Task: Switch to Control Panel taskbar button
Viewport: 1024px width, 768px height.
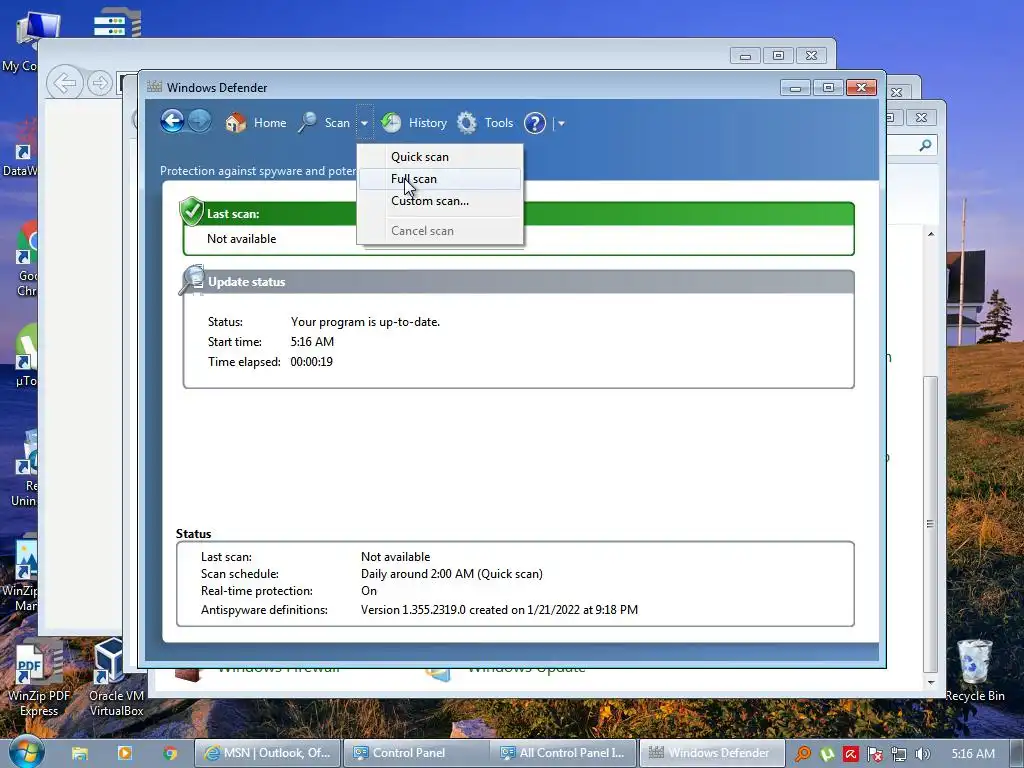Action: point(416,753)
